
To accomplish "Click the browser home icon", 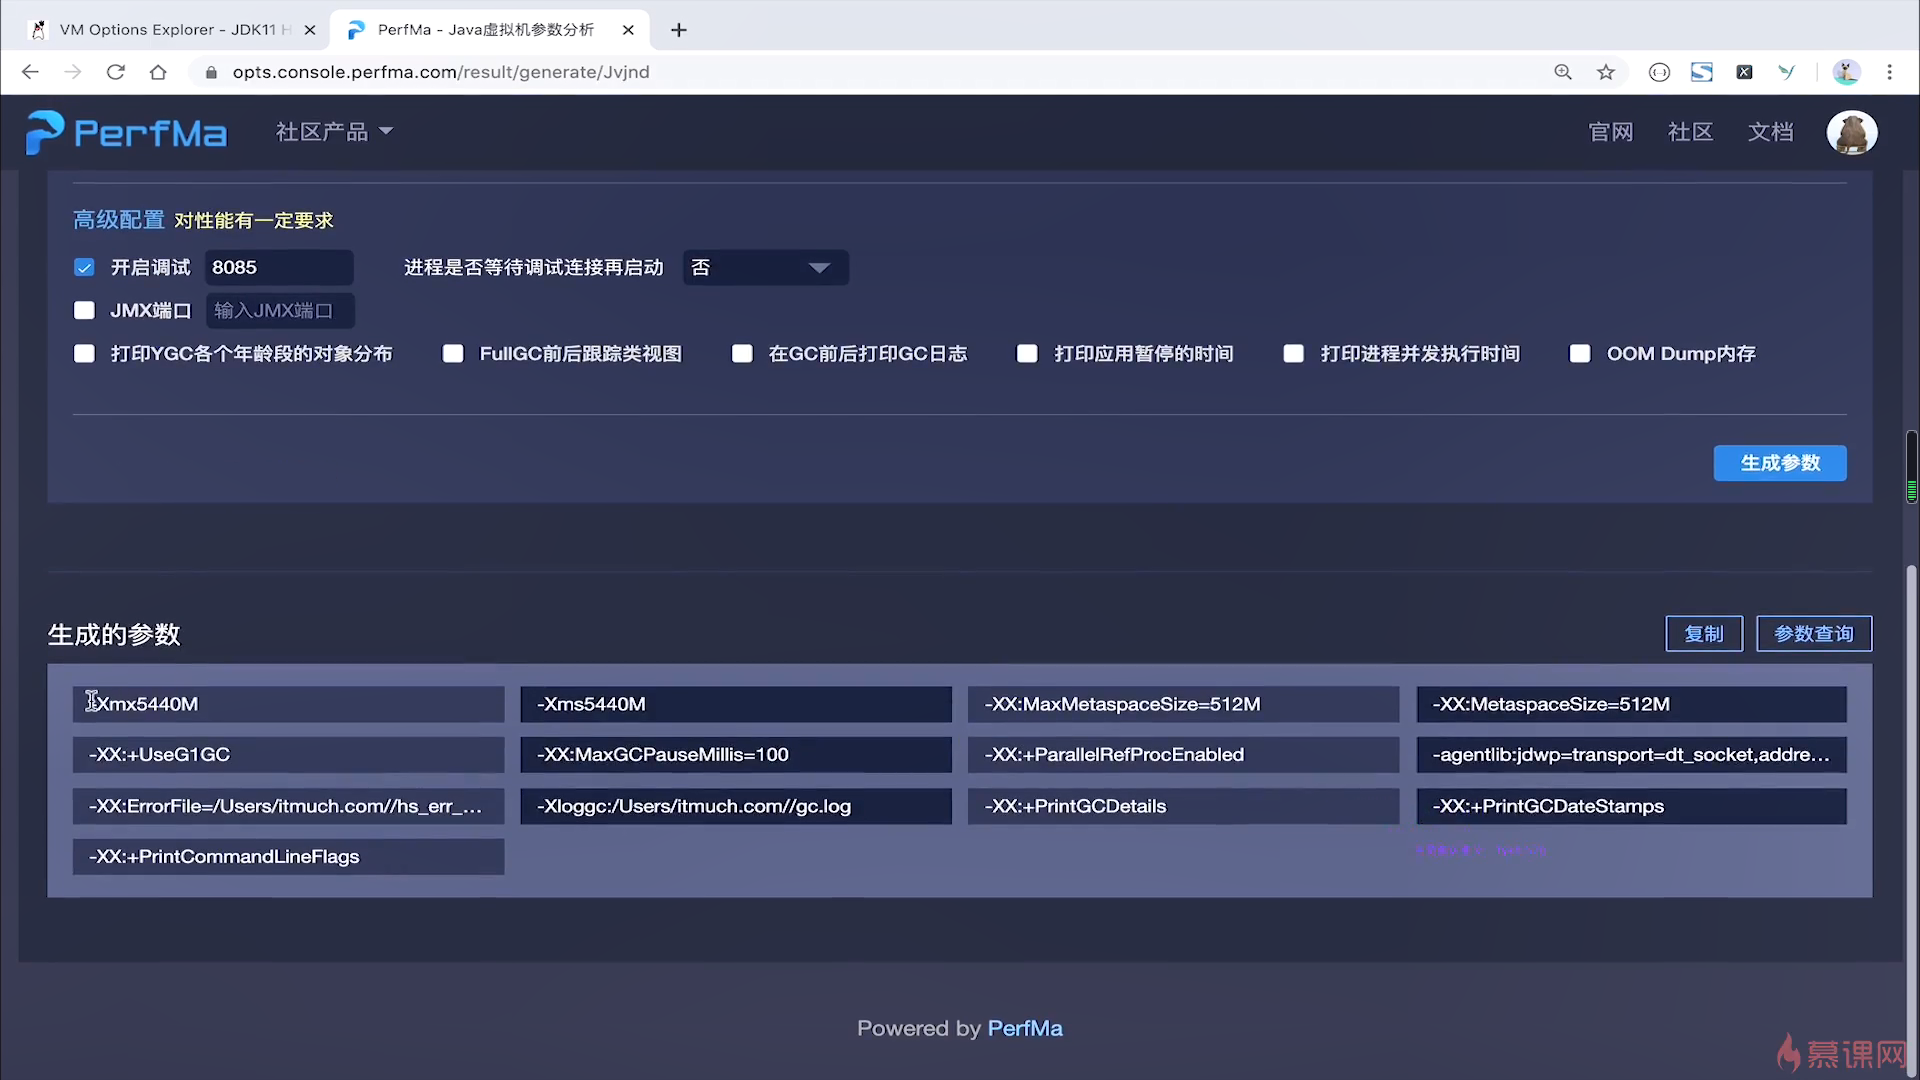I will [x=158, y=72].
